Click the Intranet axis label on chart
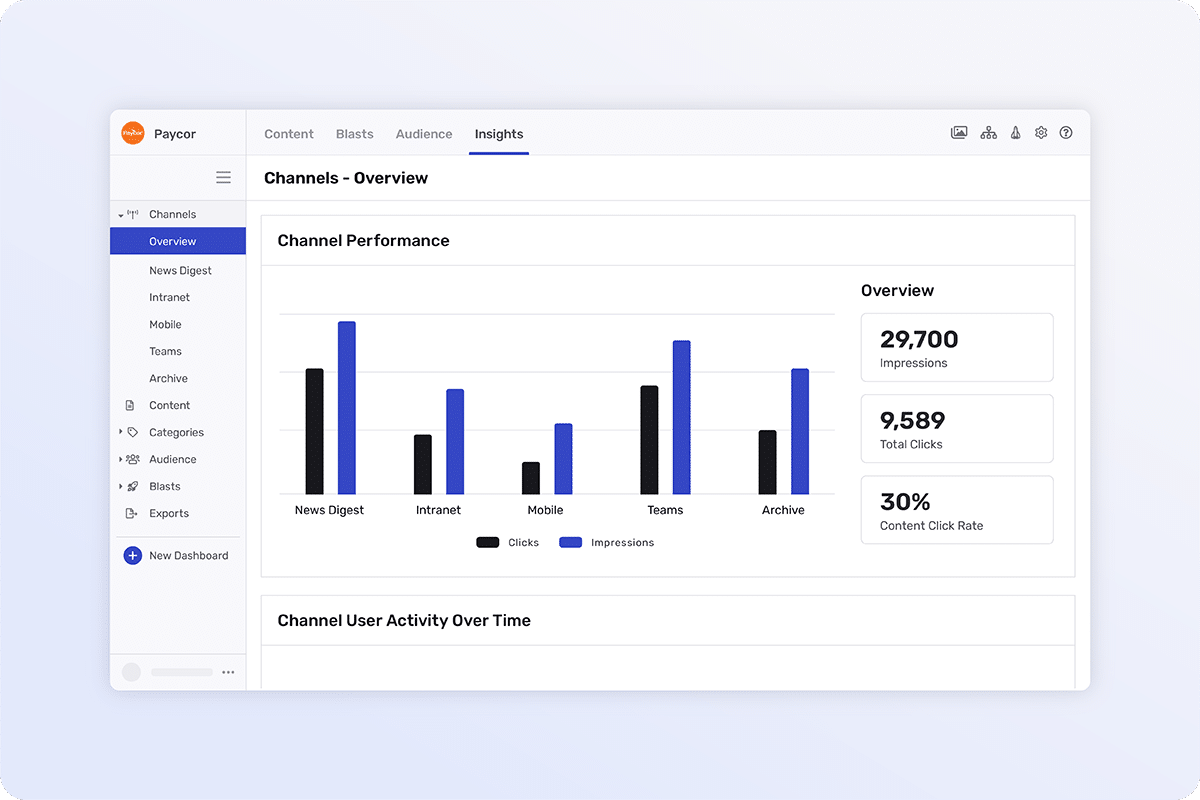The image size is (1200, 800). (438, 510)
